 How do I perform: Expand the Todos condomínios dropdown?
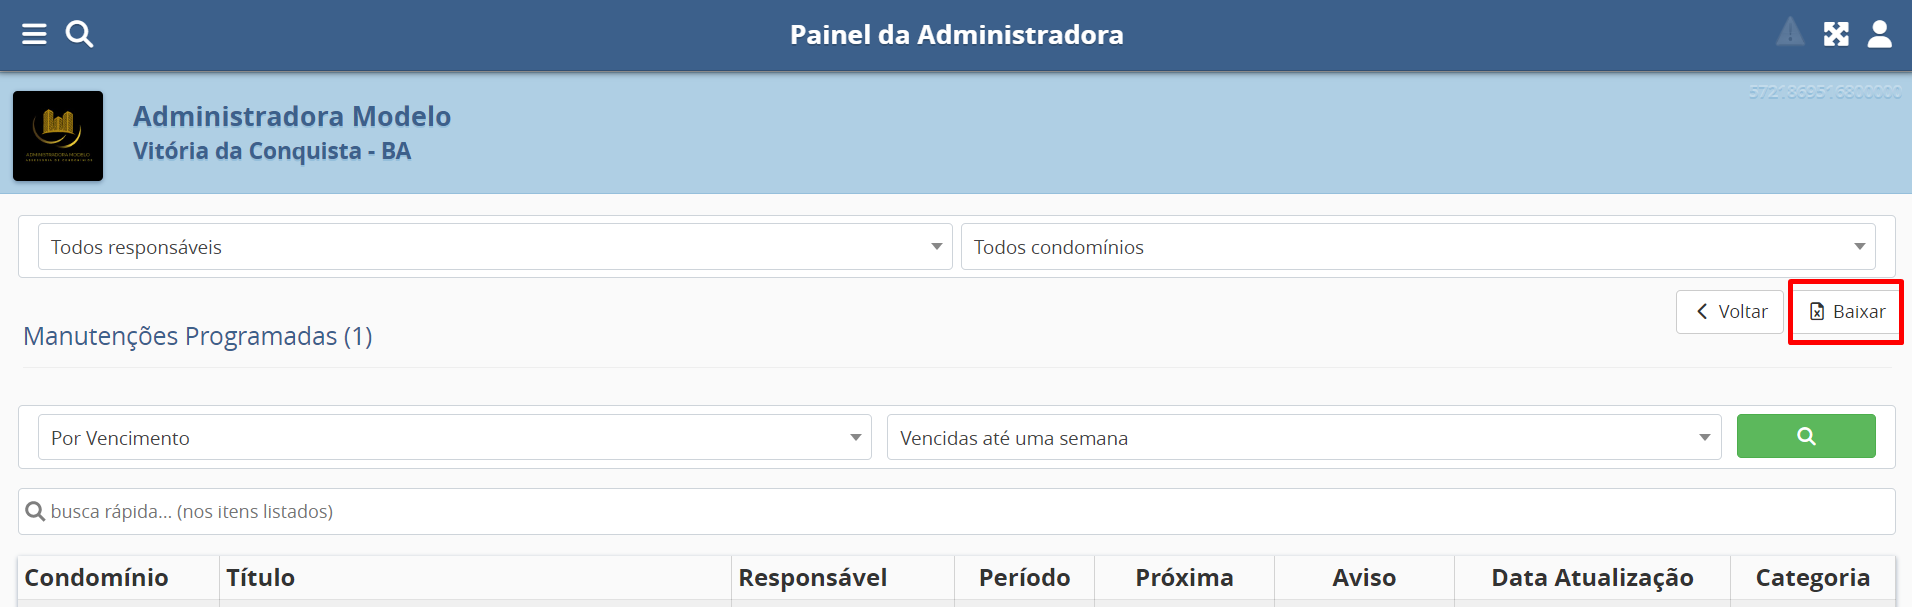tap(1417, 247)
